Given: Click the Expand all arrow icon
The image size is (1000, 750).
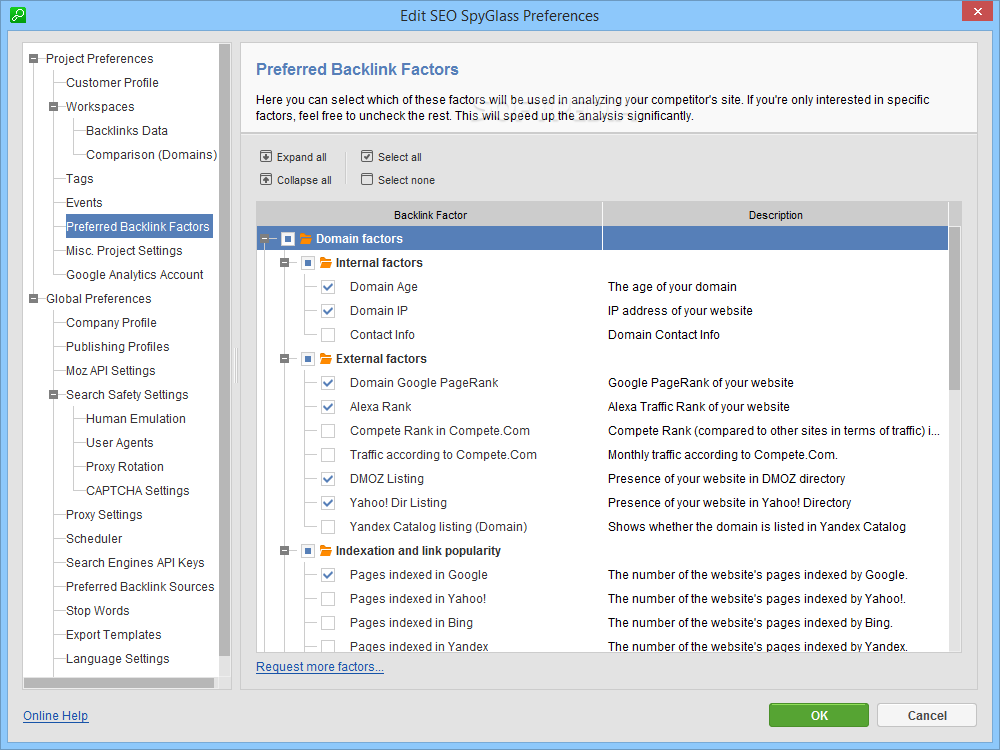Looking at the screenshot, I should click(x=266, y=156).
